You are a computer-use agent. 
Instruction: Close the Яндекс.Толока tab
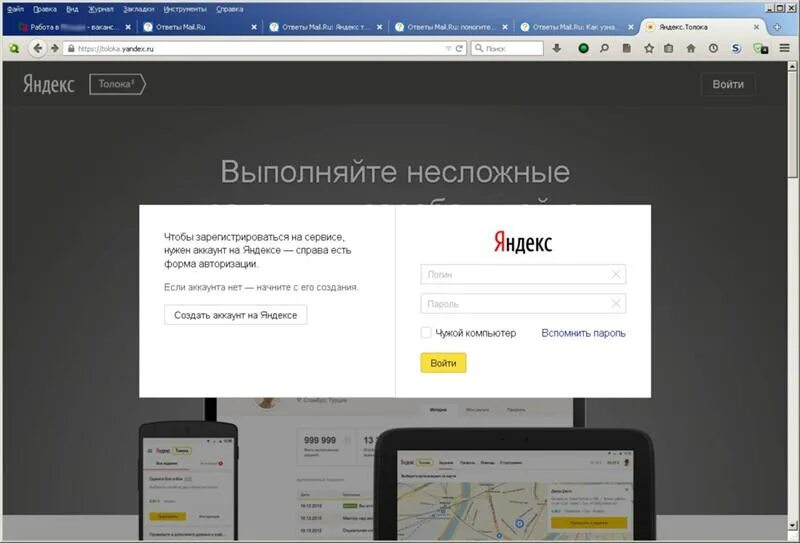point(756,27)
